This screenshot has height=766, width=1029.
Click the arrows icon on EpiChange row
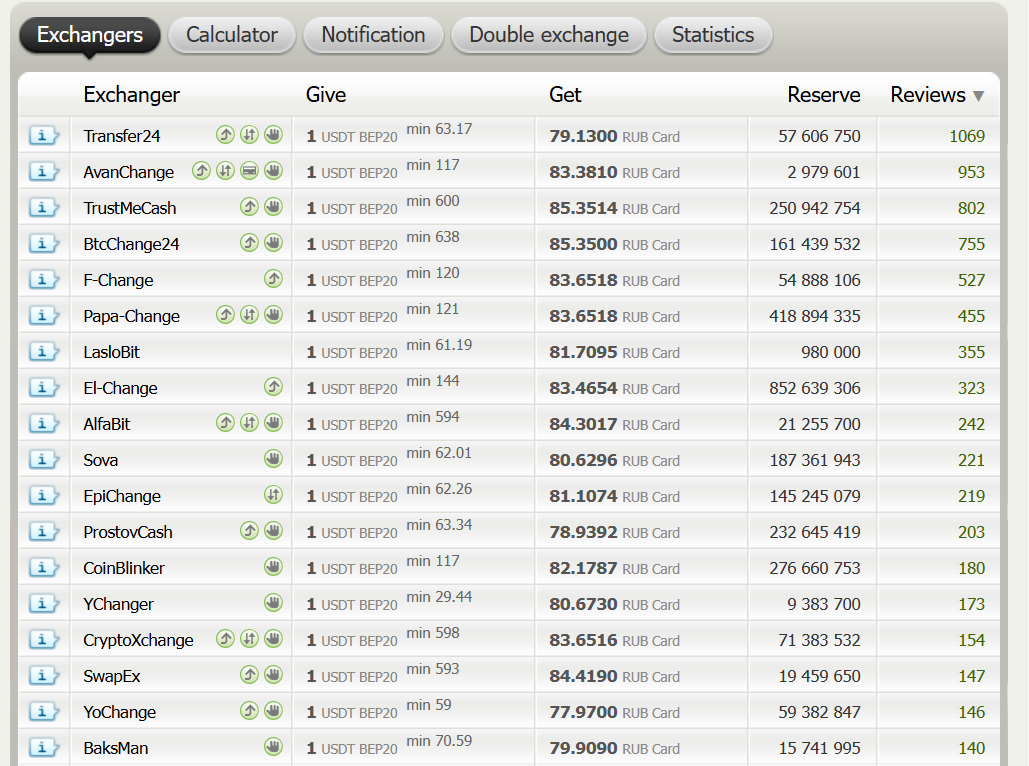[273, 495]
